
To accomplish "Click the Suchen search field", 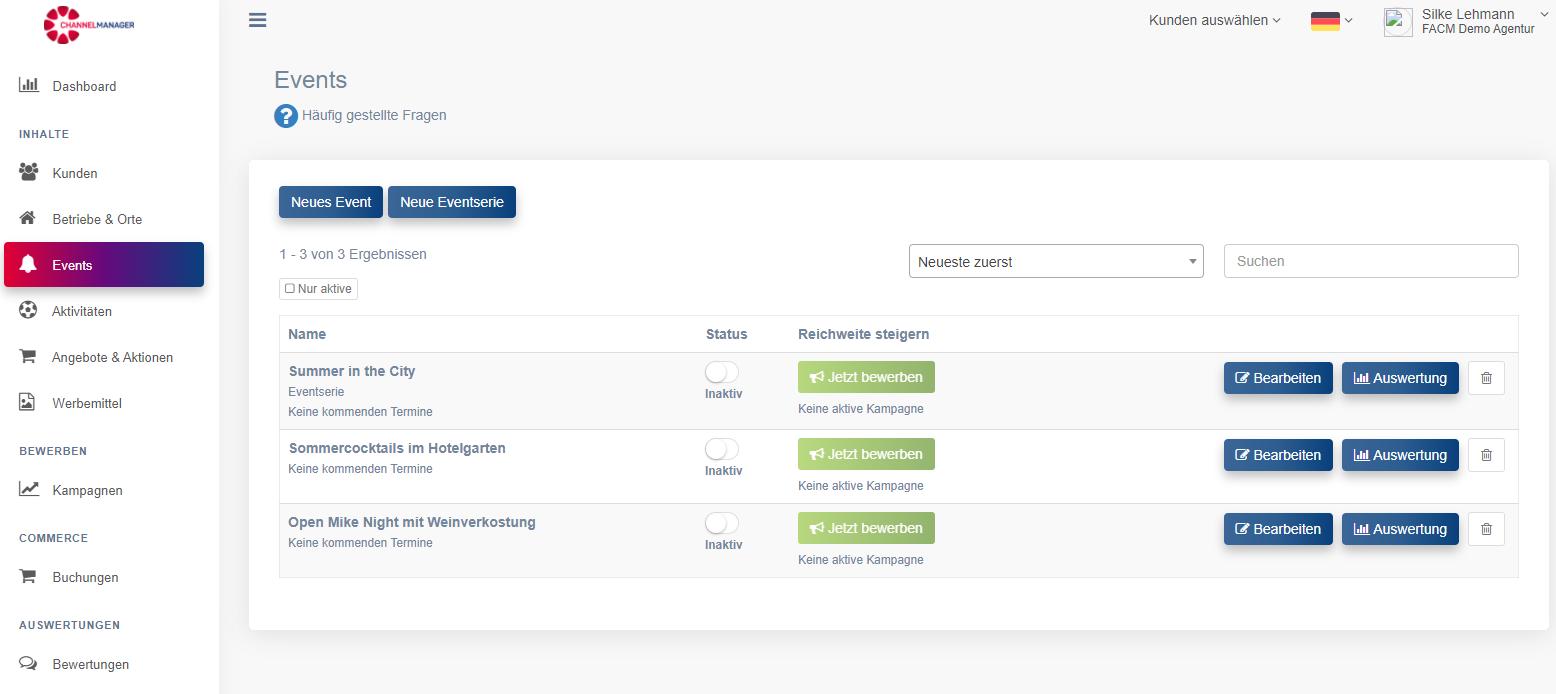I will 1370,261.
